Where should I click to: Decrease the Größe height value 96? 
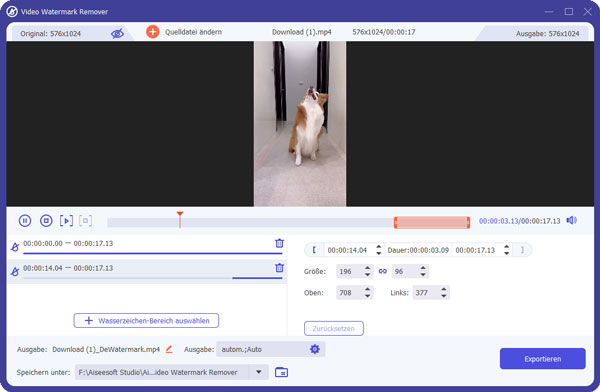click(x=423, y=274)
